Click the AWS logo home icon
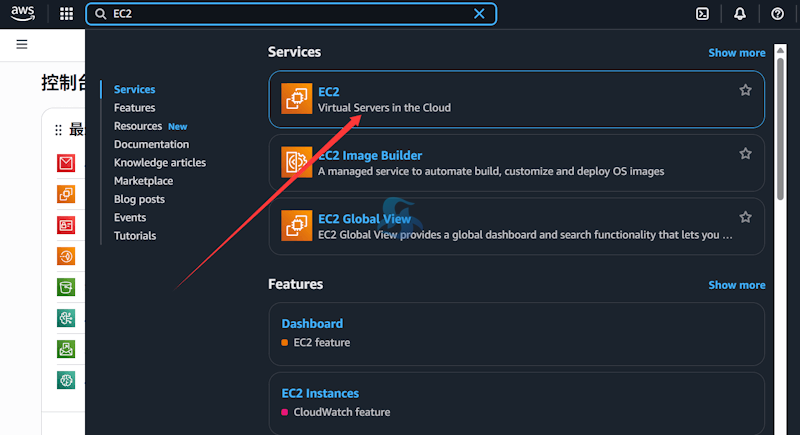 coord(24,14)
